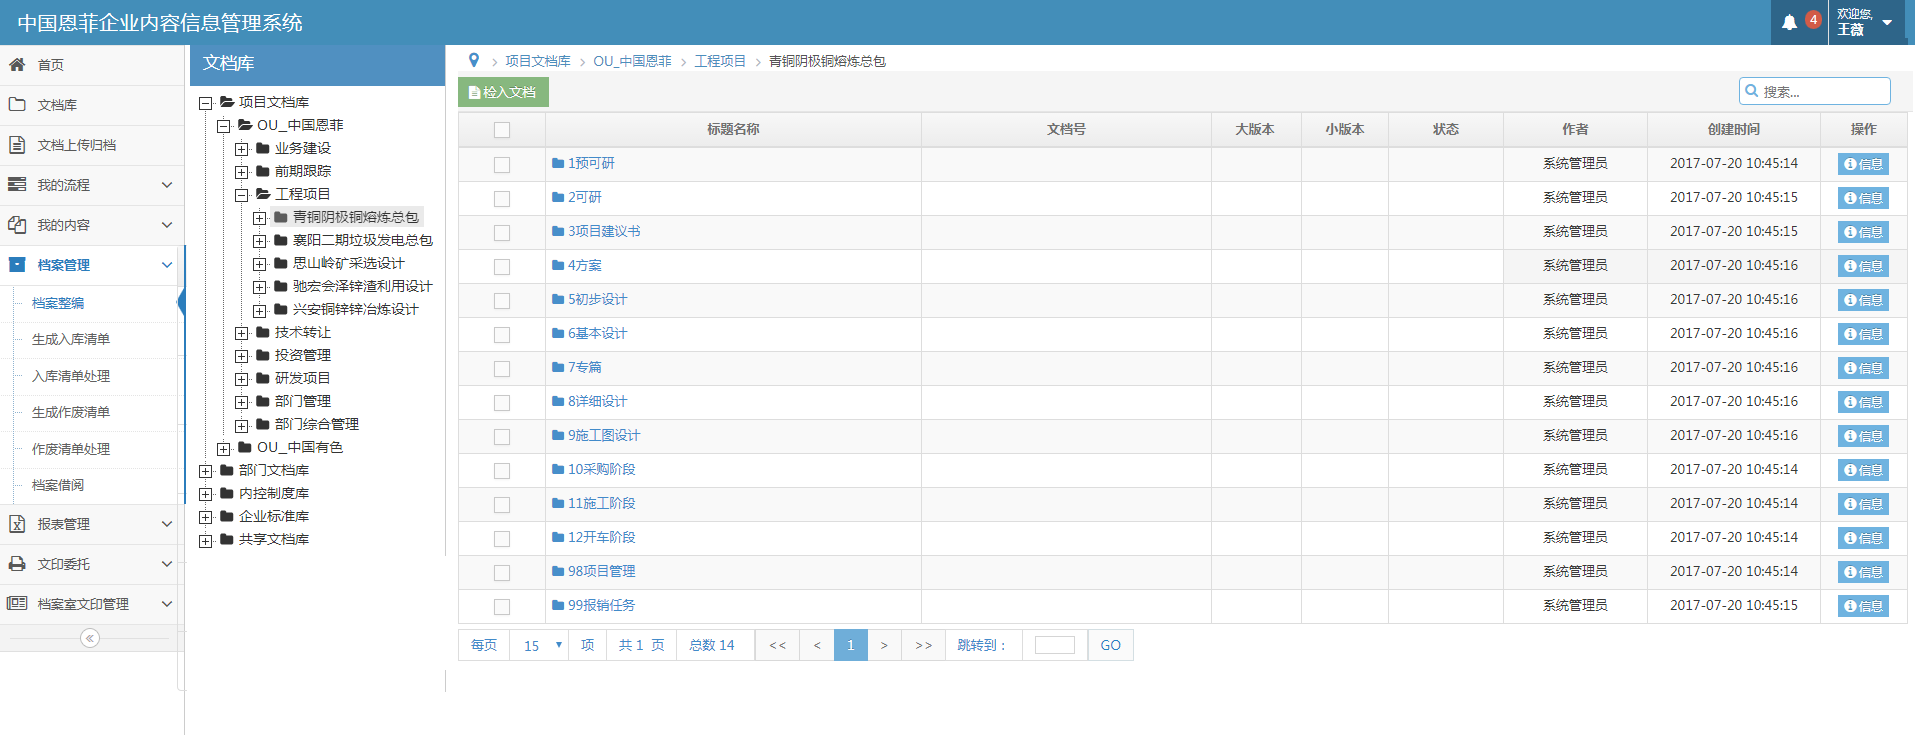This screenshot has width=1915, height=735.
Task: Check the box for 9施工图设计
Action: tap(502, 437)
